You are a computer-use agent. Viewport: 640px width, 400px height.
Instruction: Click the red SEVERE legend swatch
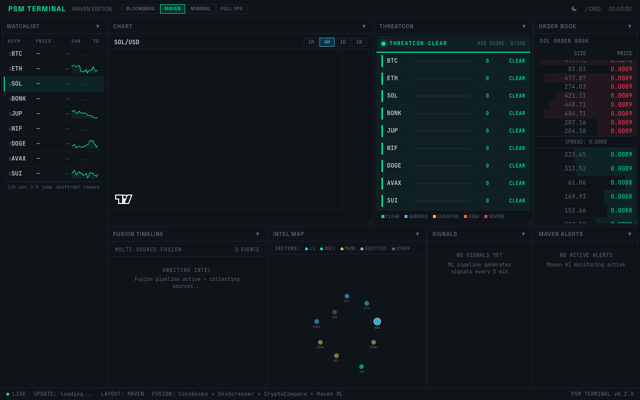coord(486,217)
